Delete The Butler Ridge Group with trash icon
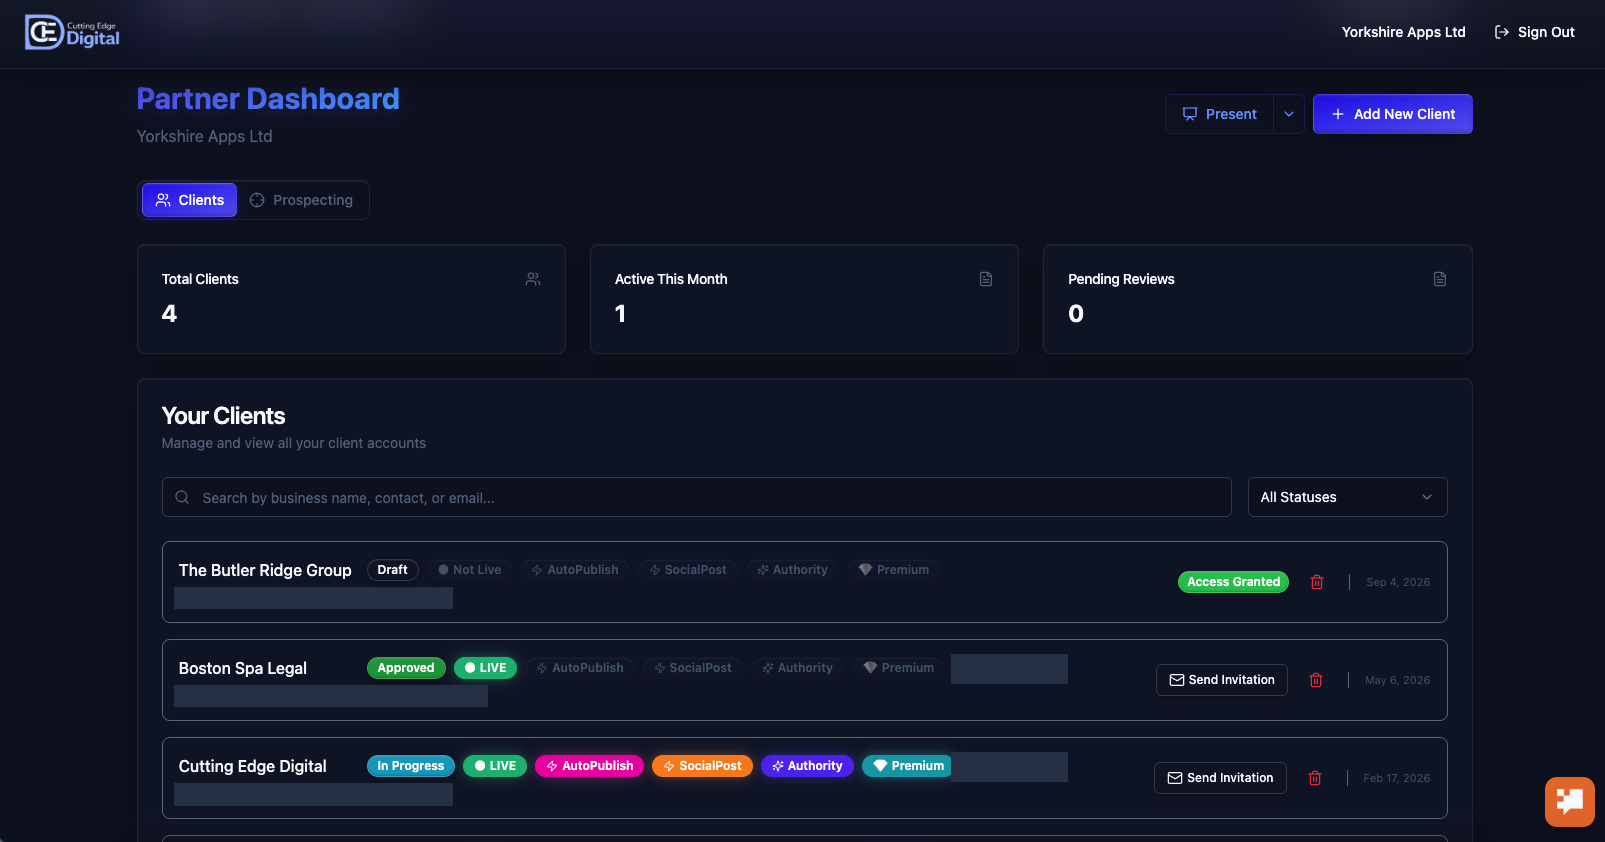1605x842 pixels. pos(1317,582)
